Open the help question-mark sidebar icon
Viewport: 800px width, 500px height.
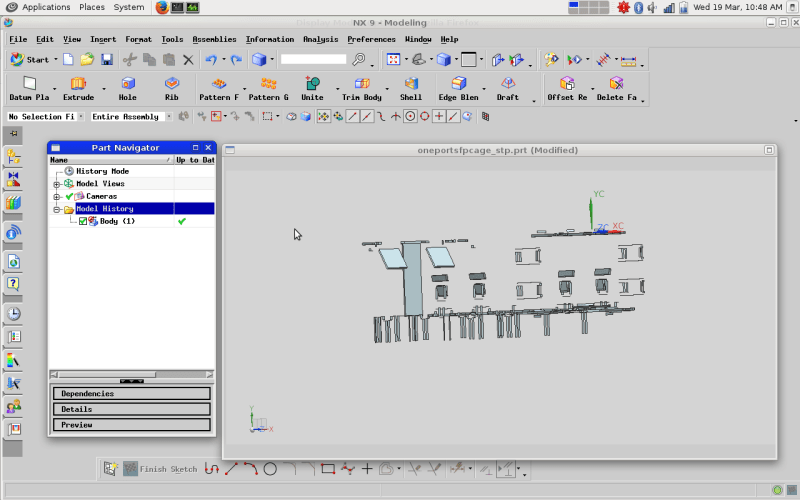pos(13,284)
